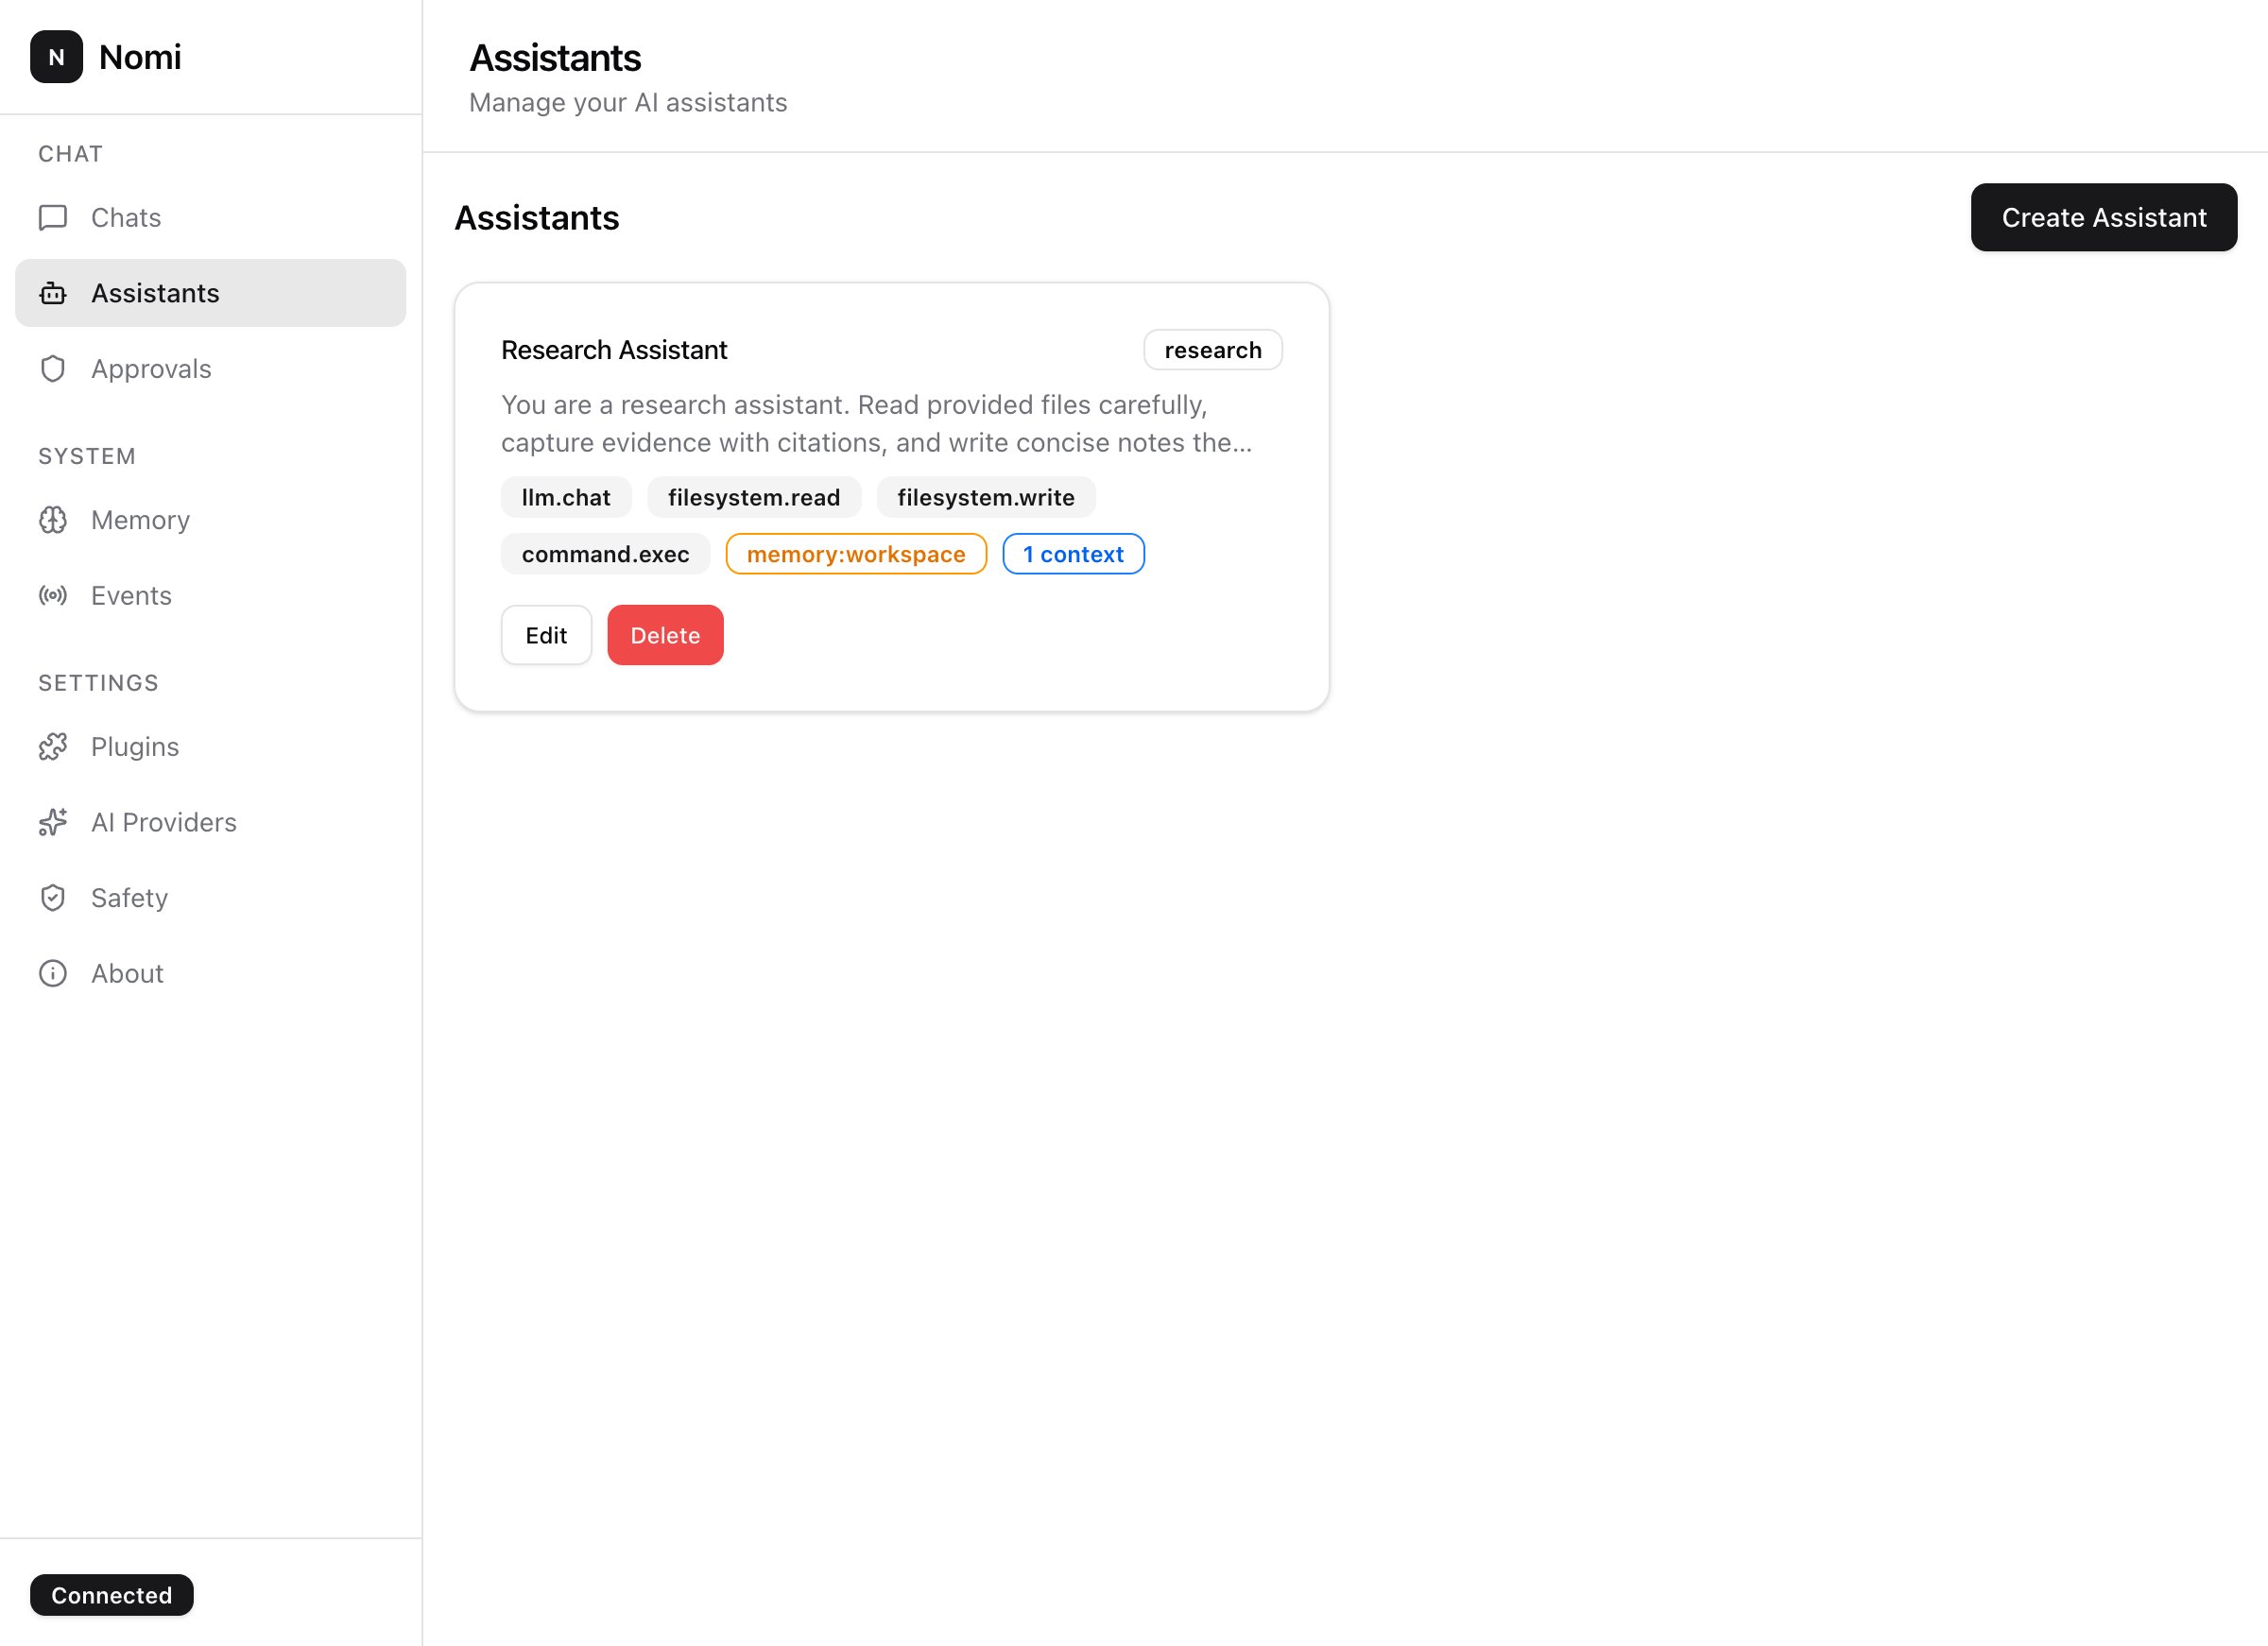Open AI Providers settings
The image size is (2268, 1646).
coord(211,822)
